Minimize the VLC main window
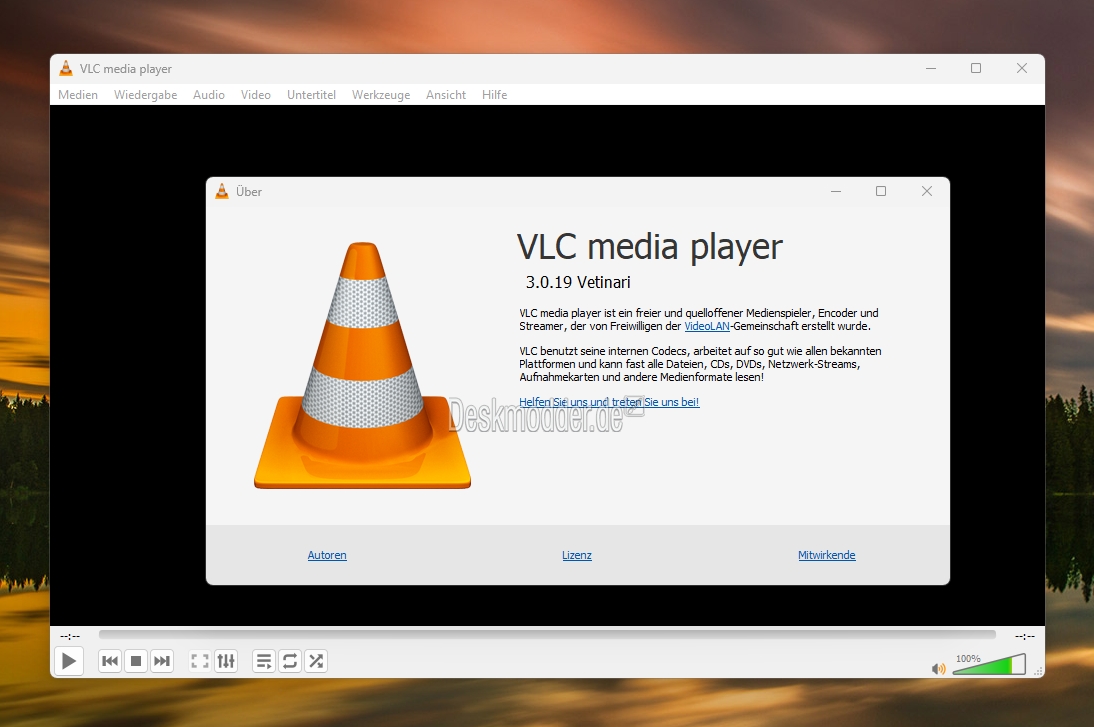 pyautogui.click(x=931, y=68)
